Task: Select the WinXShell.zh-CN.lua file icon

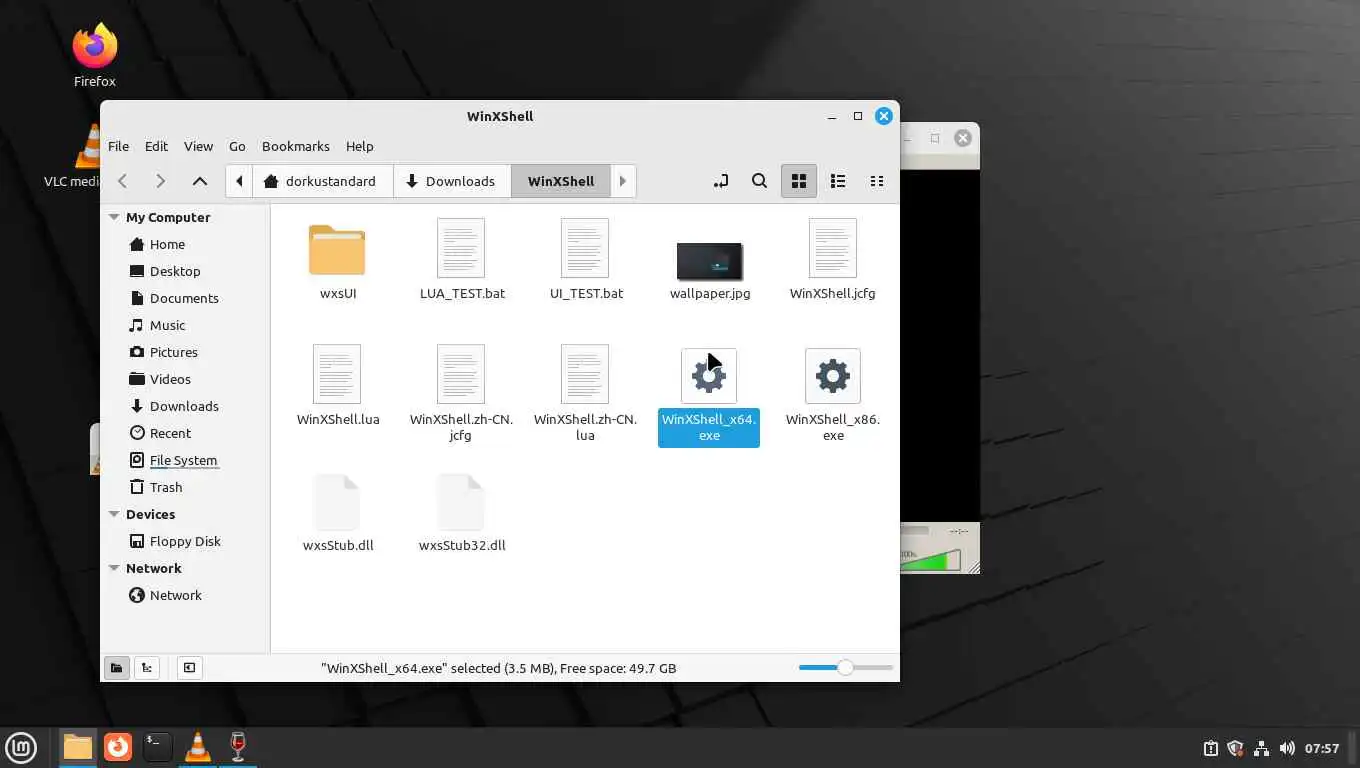Action: pos(585,374)
